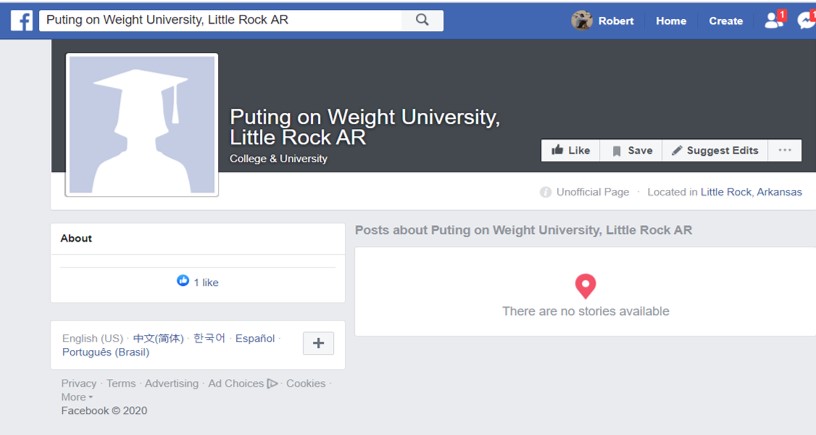The width and height of the screenshot is (816, 435).
Task: Click the search input field
Action: pos(220,20)
